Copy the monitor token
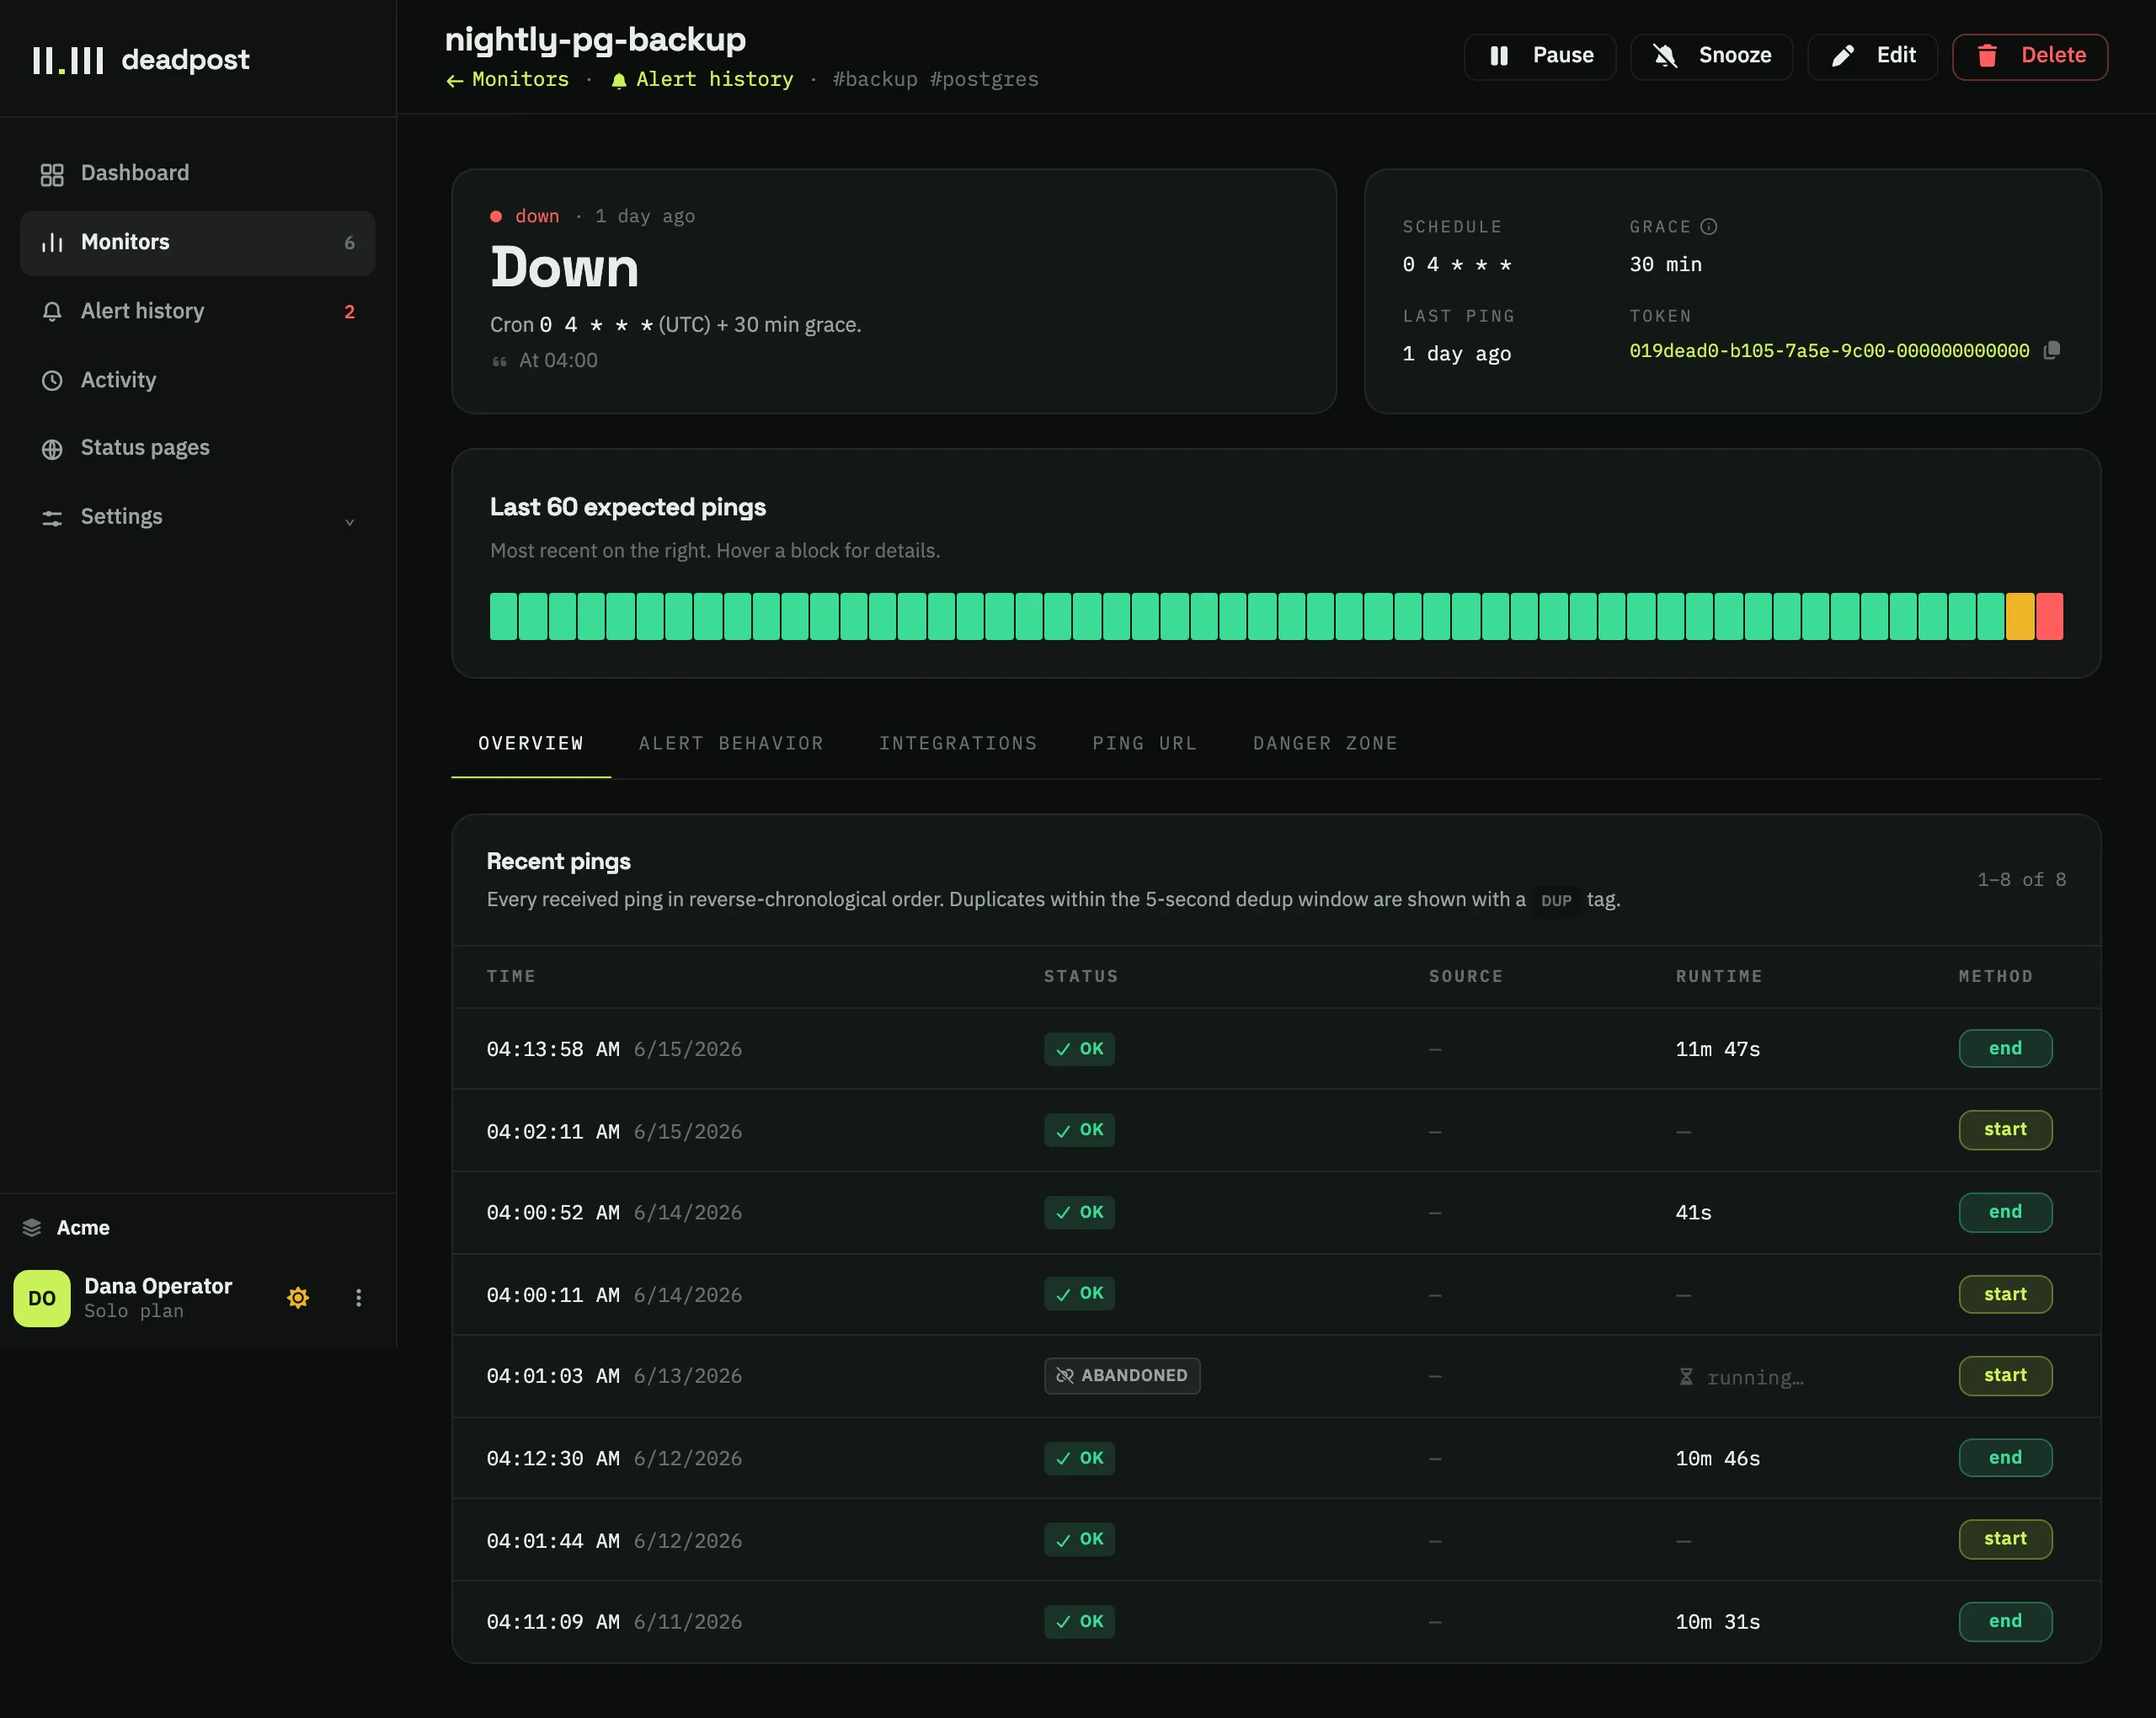2156x1718 pixels. (x=2051, y=350)
